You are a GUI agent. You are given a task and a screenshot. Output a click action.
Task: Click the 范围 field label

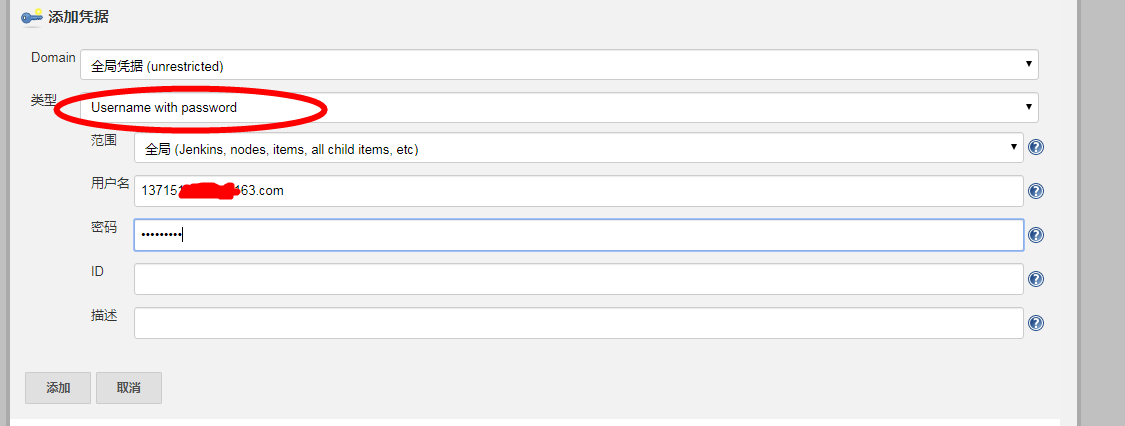(104, 140)
